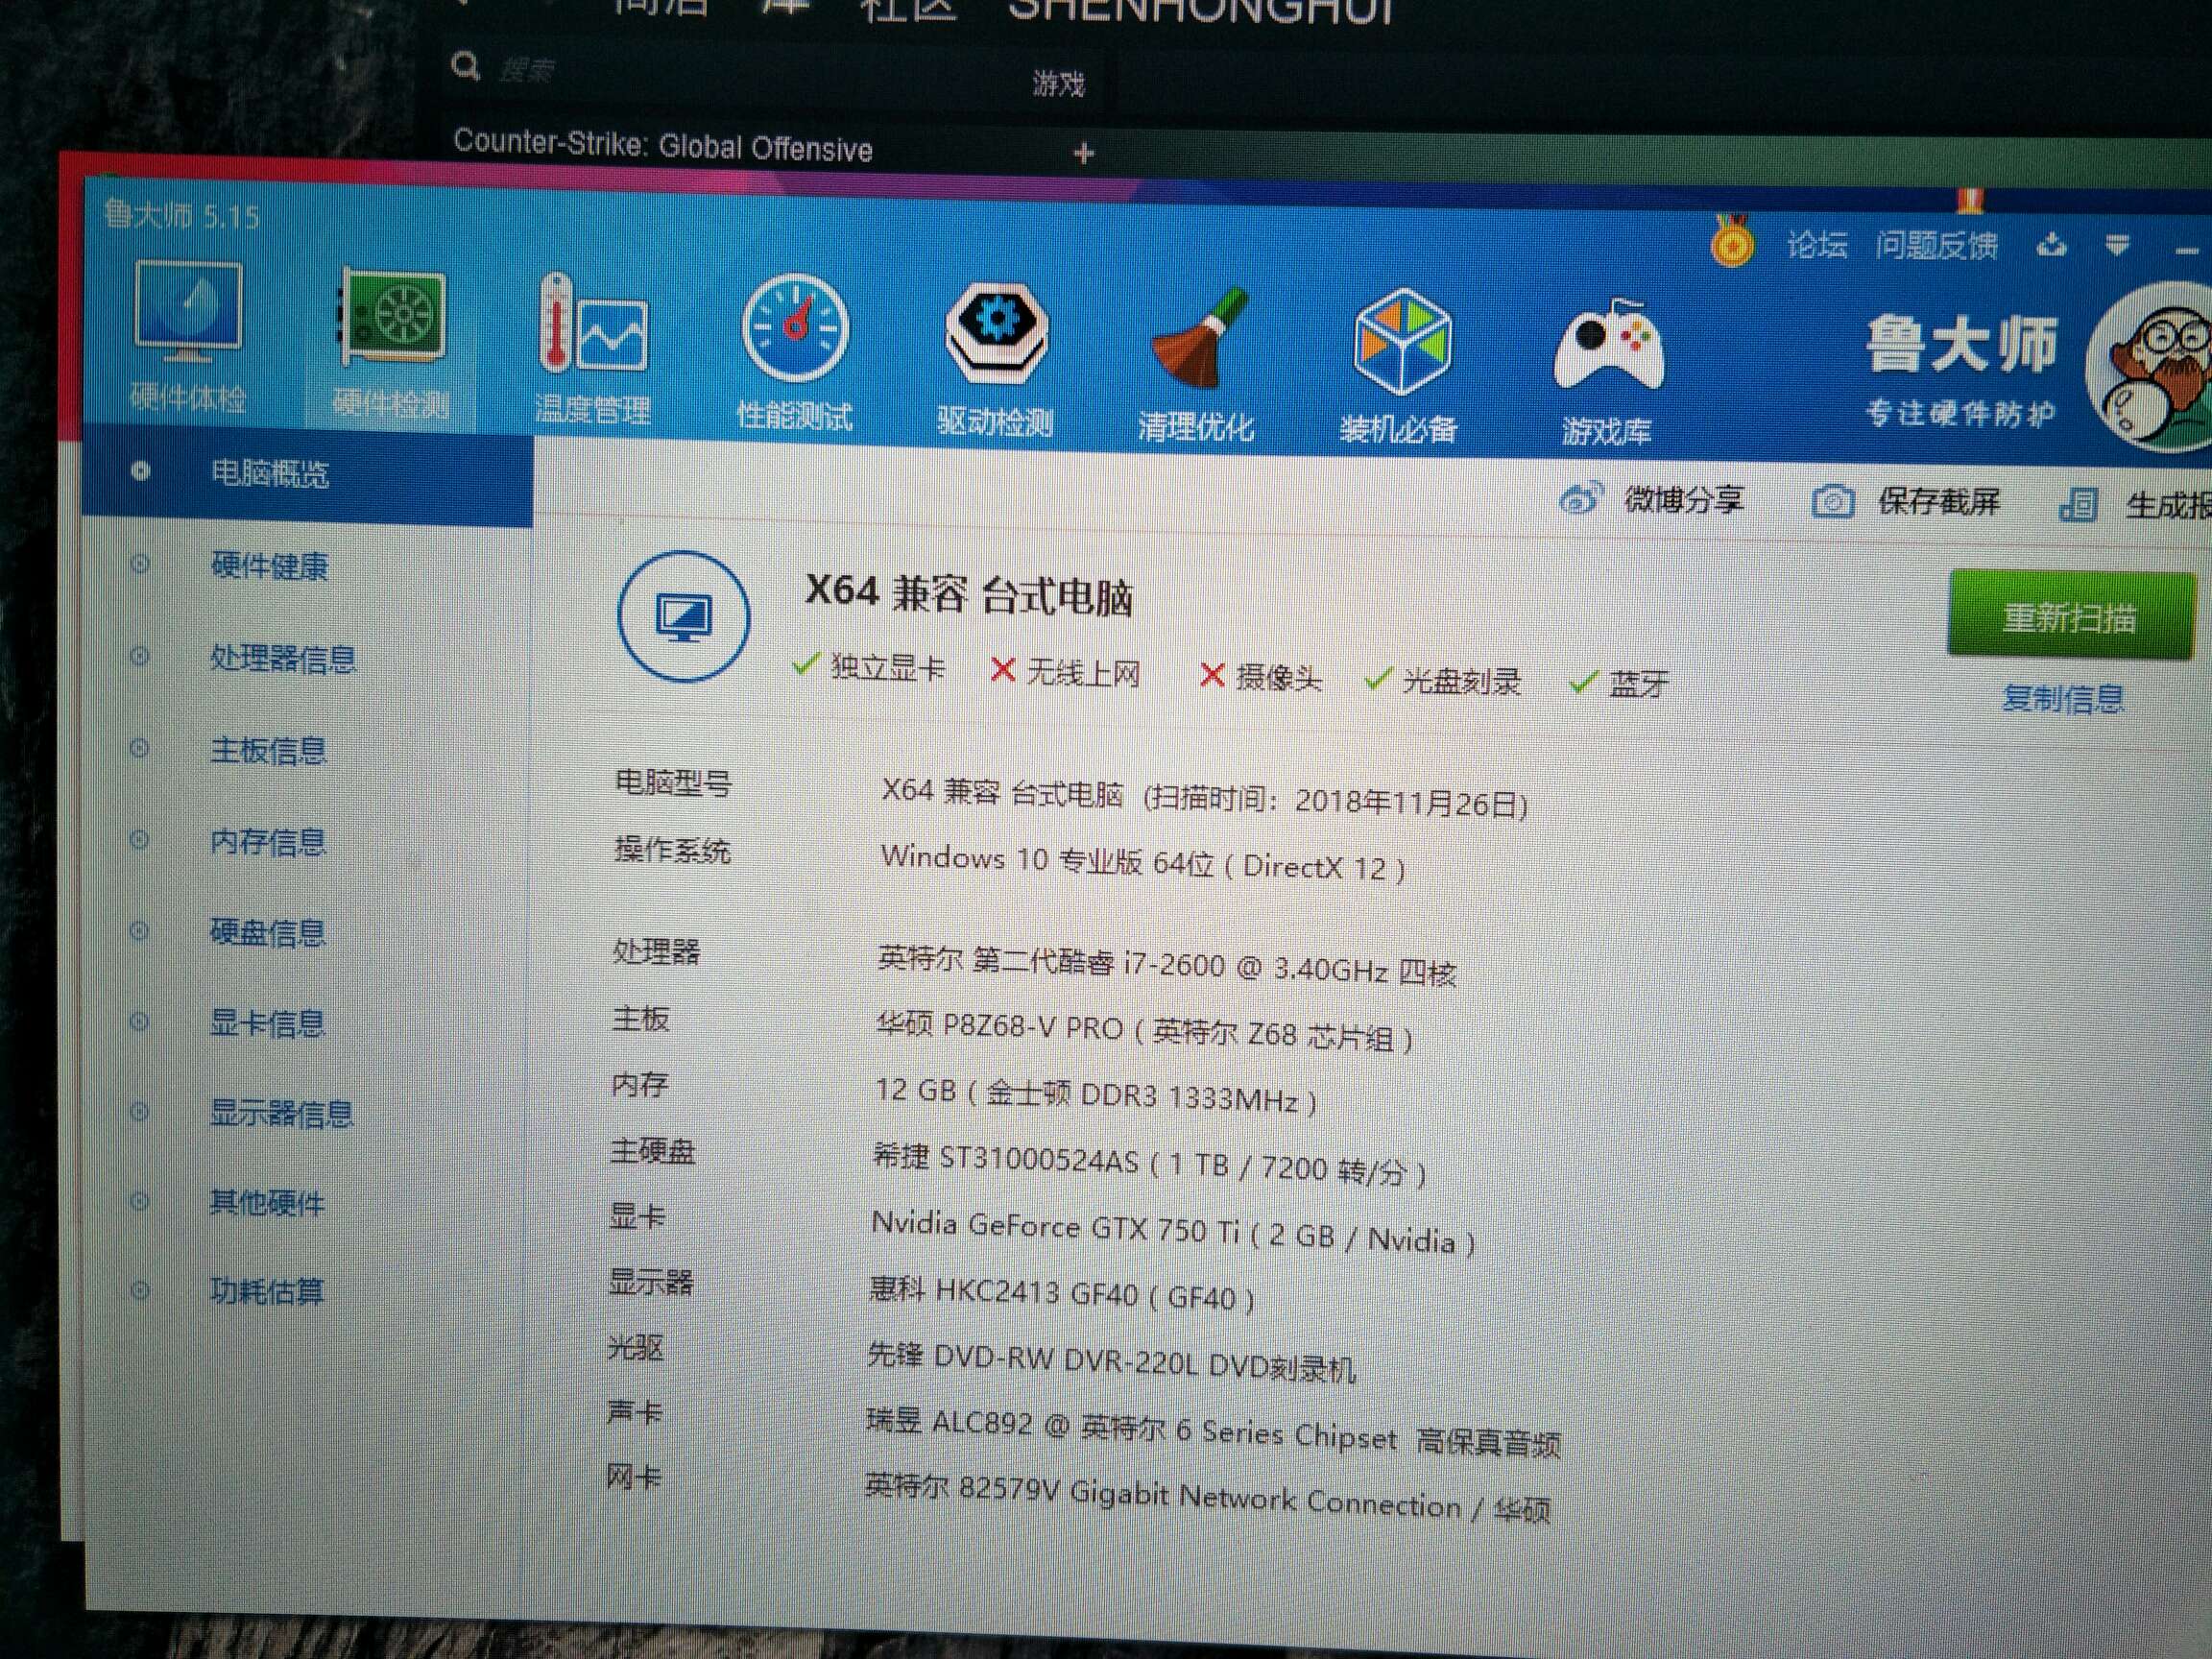This screenshot has height=1659, width=2212.
Task: Click plus icon beside Counter-Strike entry
Action: [x=1084, y=154]
